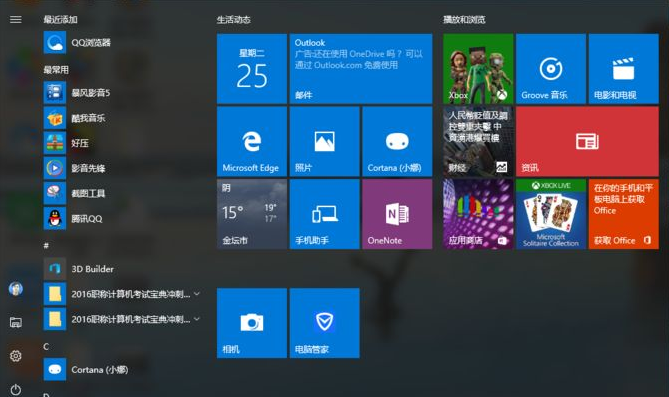Open the calendar tile showing 星期二 25
Image resolution: width=669 pixels, height=397 pixels.
point(252,69)
